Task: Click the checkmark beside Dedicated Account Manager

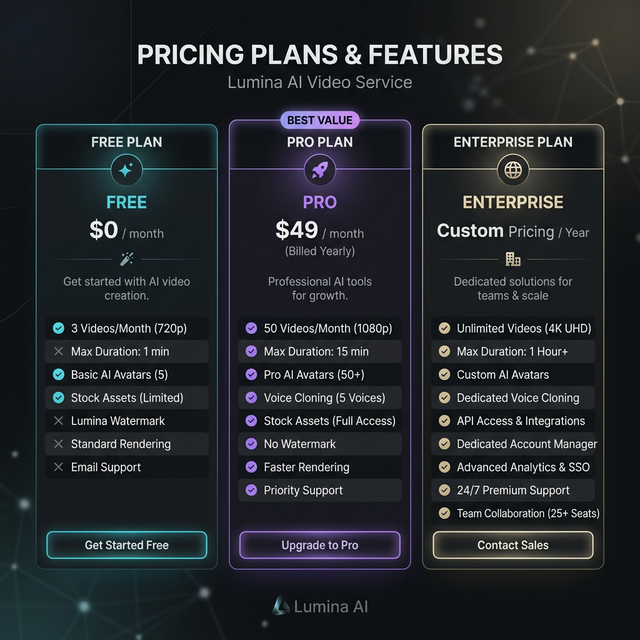Action: tap(444, 444)
